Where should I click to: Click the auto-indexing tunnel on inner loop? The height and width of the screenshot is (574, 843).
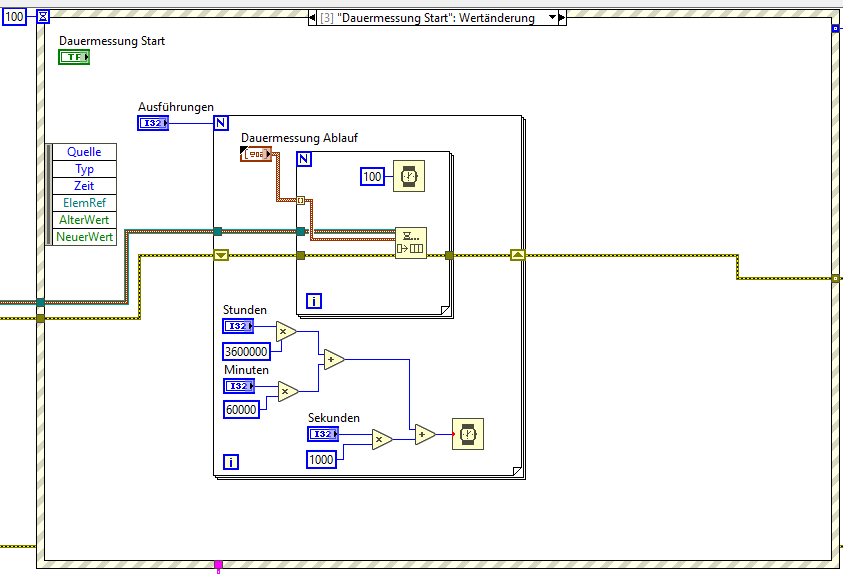(301, 200)
